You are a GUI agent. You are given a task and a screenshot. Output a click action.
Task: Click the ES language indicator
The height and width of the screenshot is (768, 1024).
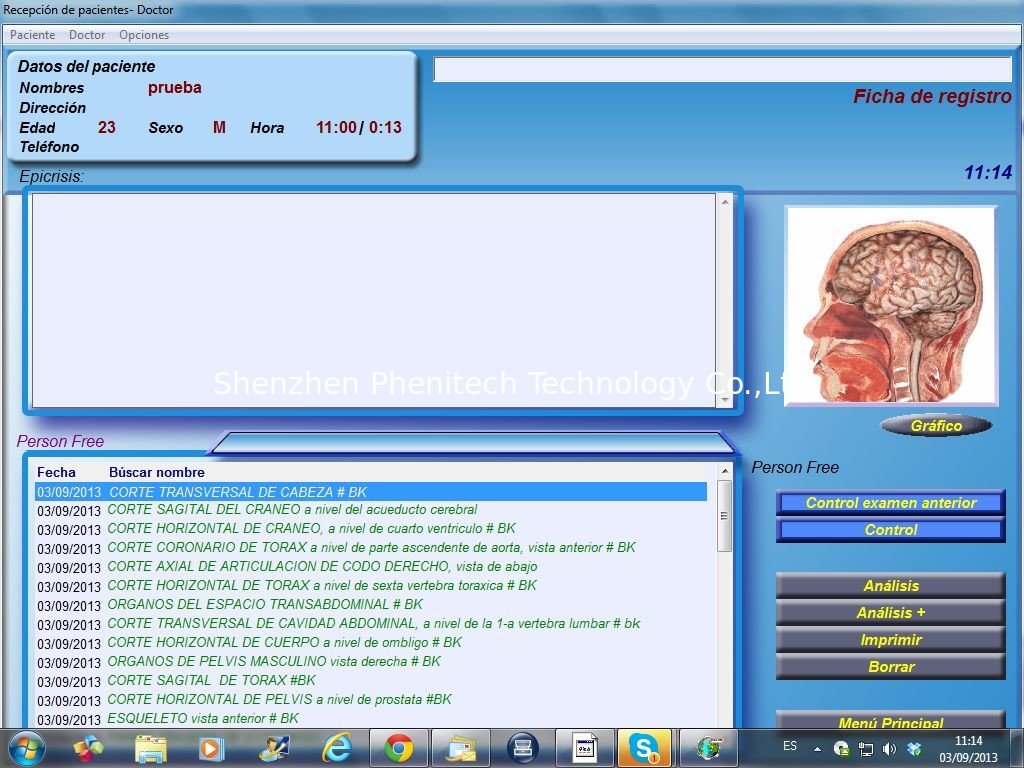pos(790,746)
